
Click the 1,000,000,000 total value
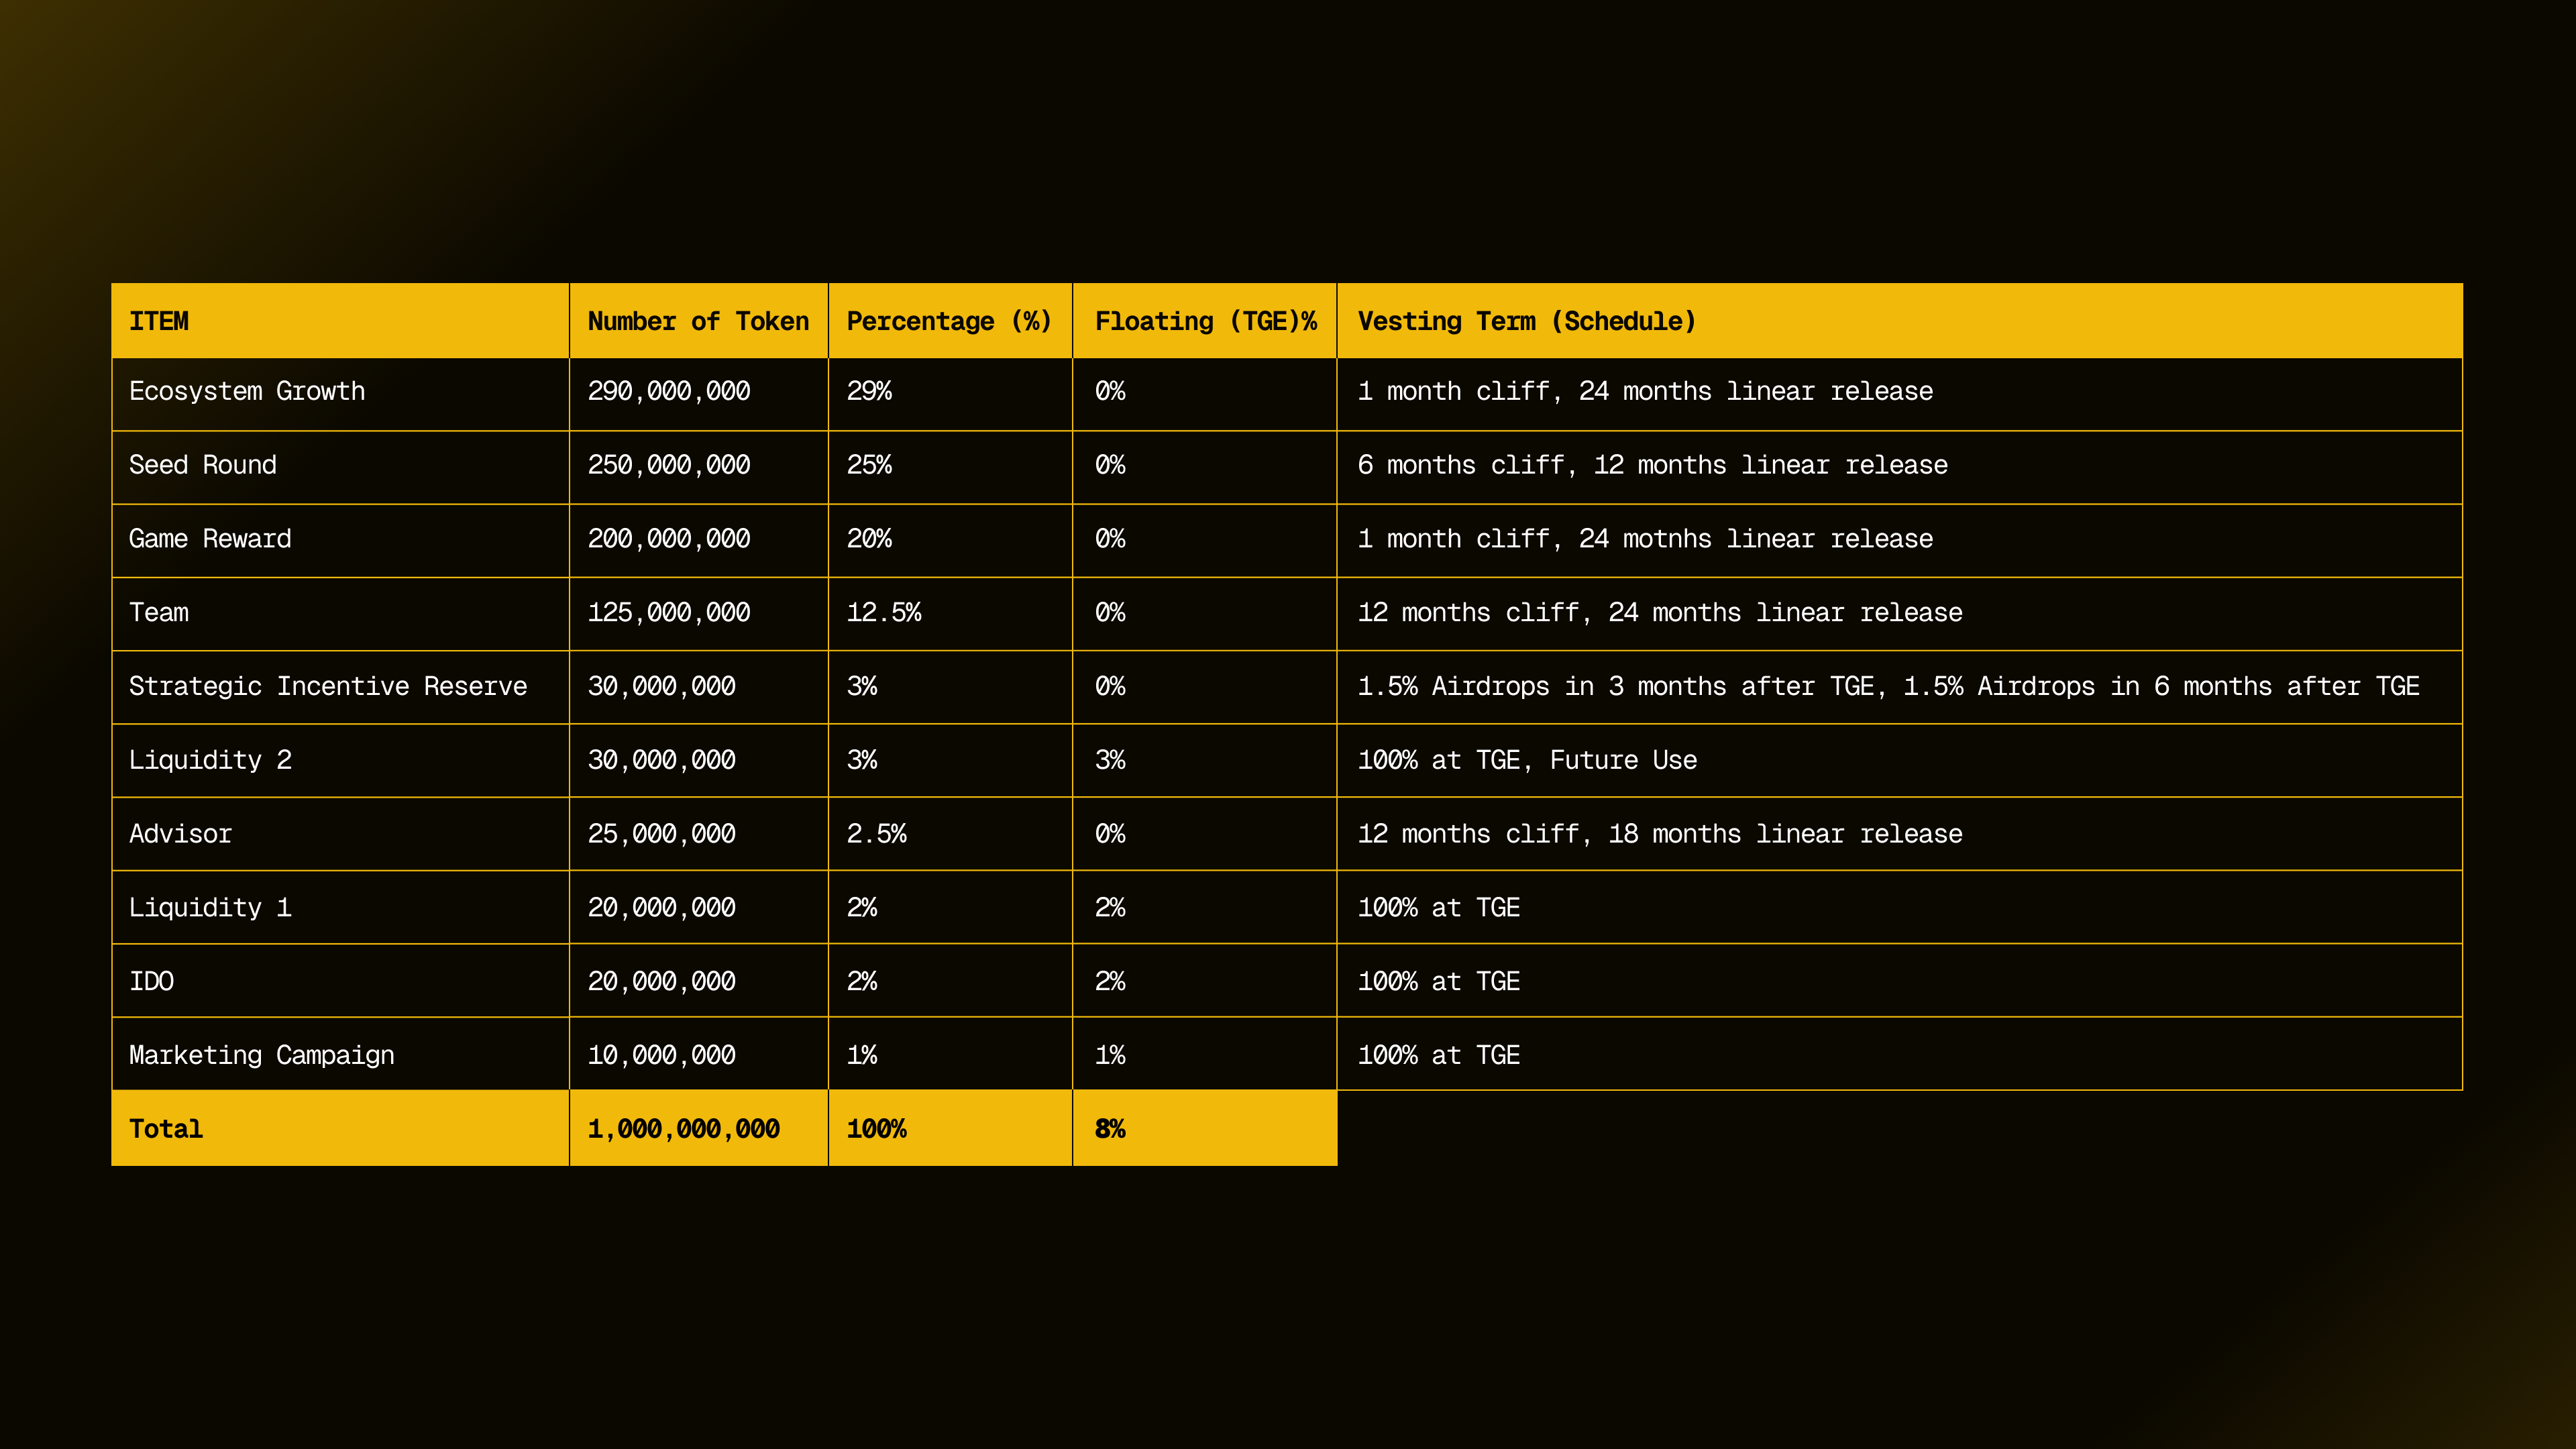(684, 1129)
